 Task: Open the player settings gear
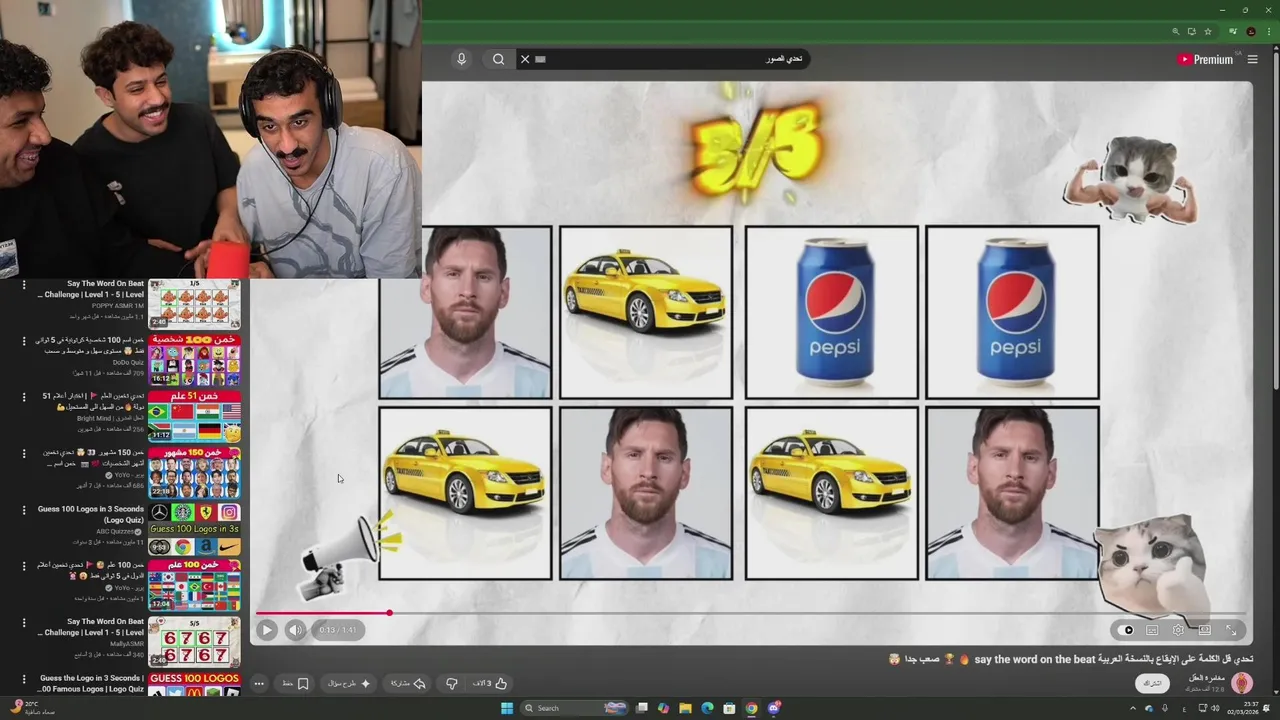1178,630
